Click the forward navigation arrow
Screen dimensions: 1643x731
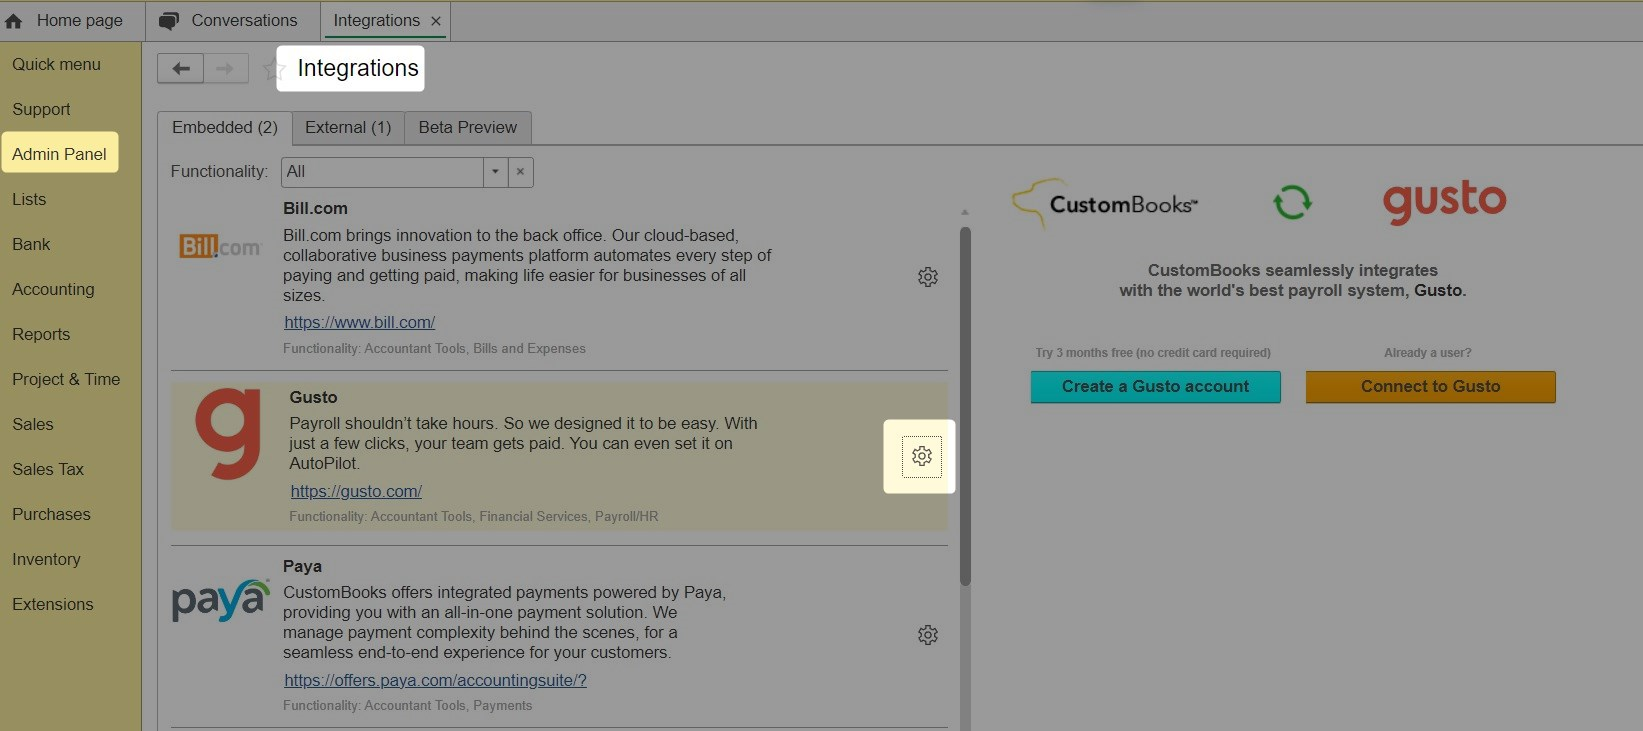pyautogui.click(x=226, y=68)
